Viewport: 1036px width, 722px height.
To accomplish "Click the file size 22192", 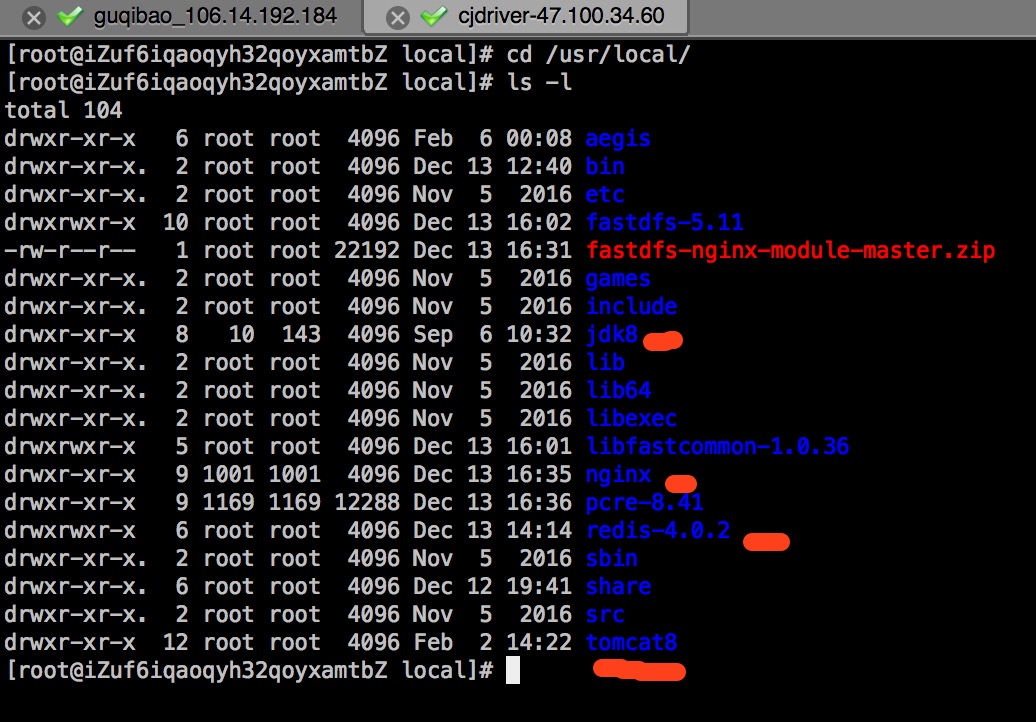I will [x=367, y=250].
